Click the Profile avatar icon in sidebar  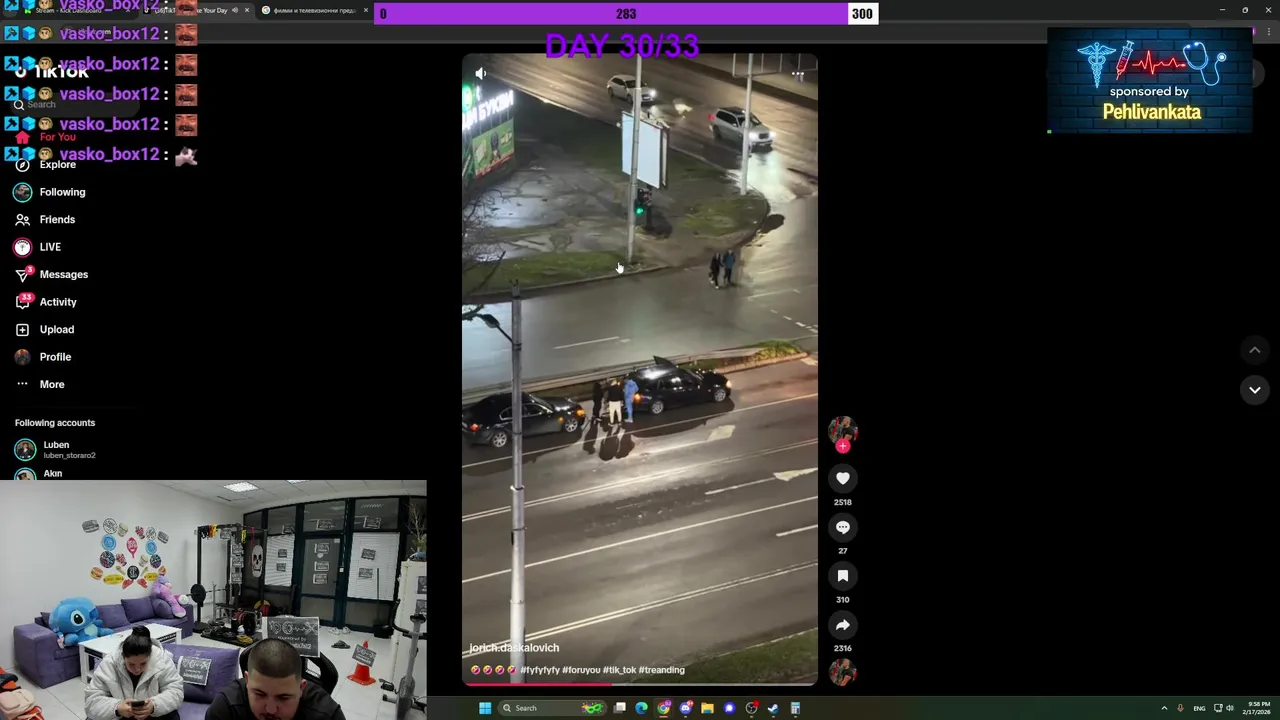22,357
